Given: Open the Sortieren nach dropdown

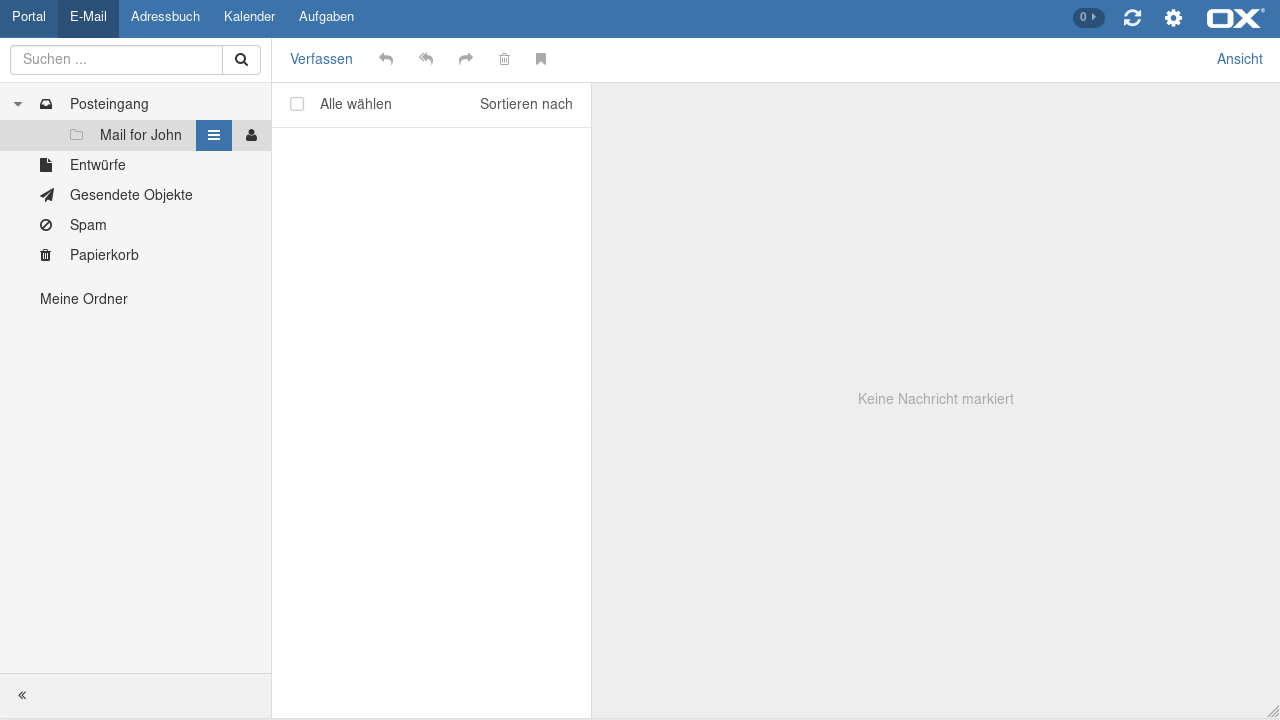Looking at the screenshot, I should (x=526, y=104).
